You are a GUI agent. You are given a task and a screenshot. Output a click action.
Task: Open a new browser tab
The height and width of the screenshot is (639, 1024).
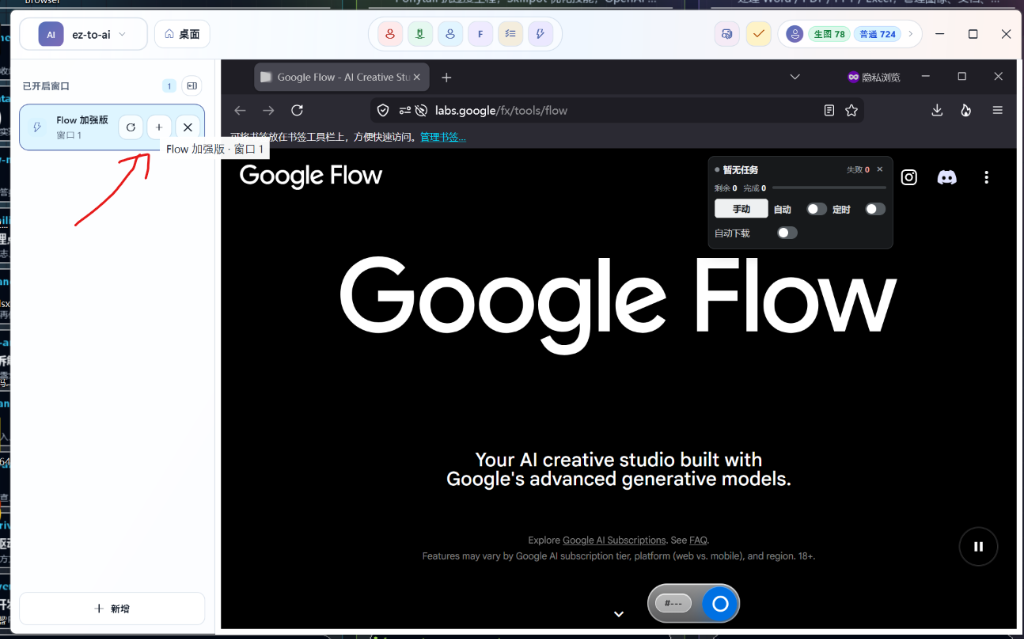446,77
